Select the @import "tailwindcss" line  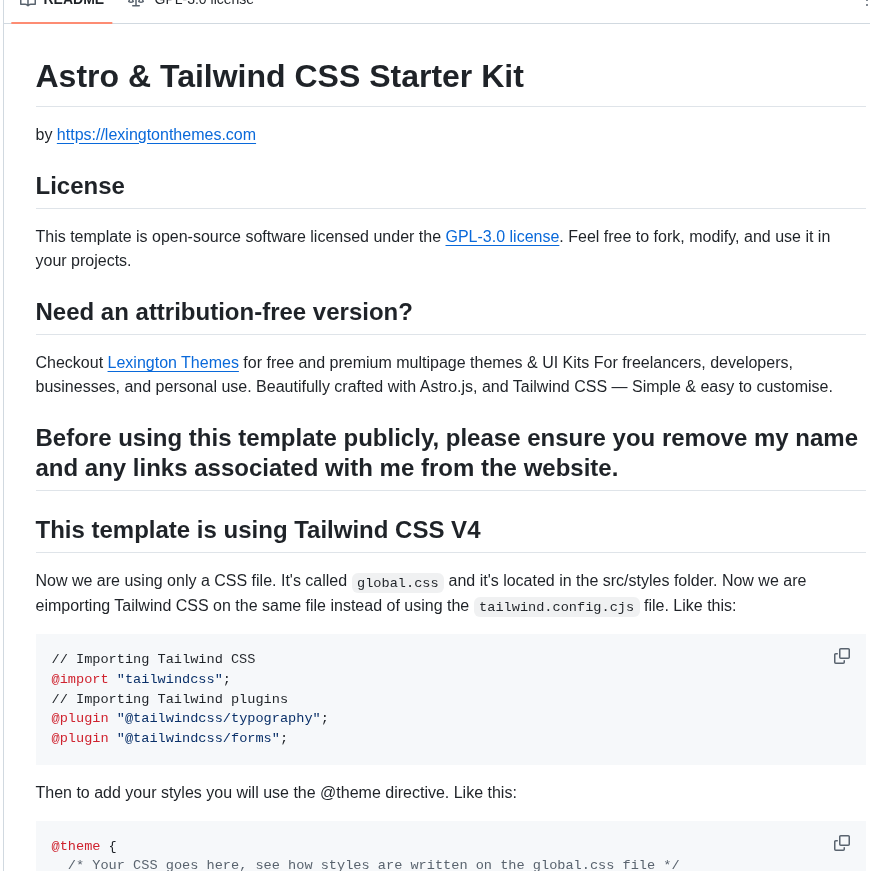139,678
